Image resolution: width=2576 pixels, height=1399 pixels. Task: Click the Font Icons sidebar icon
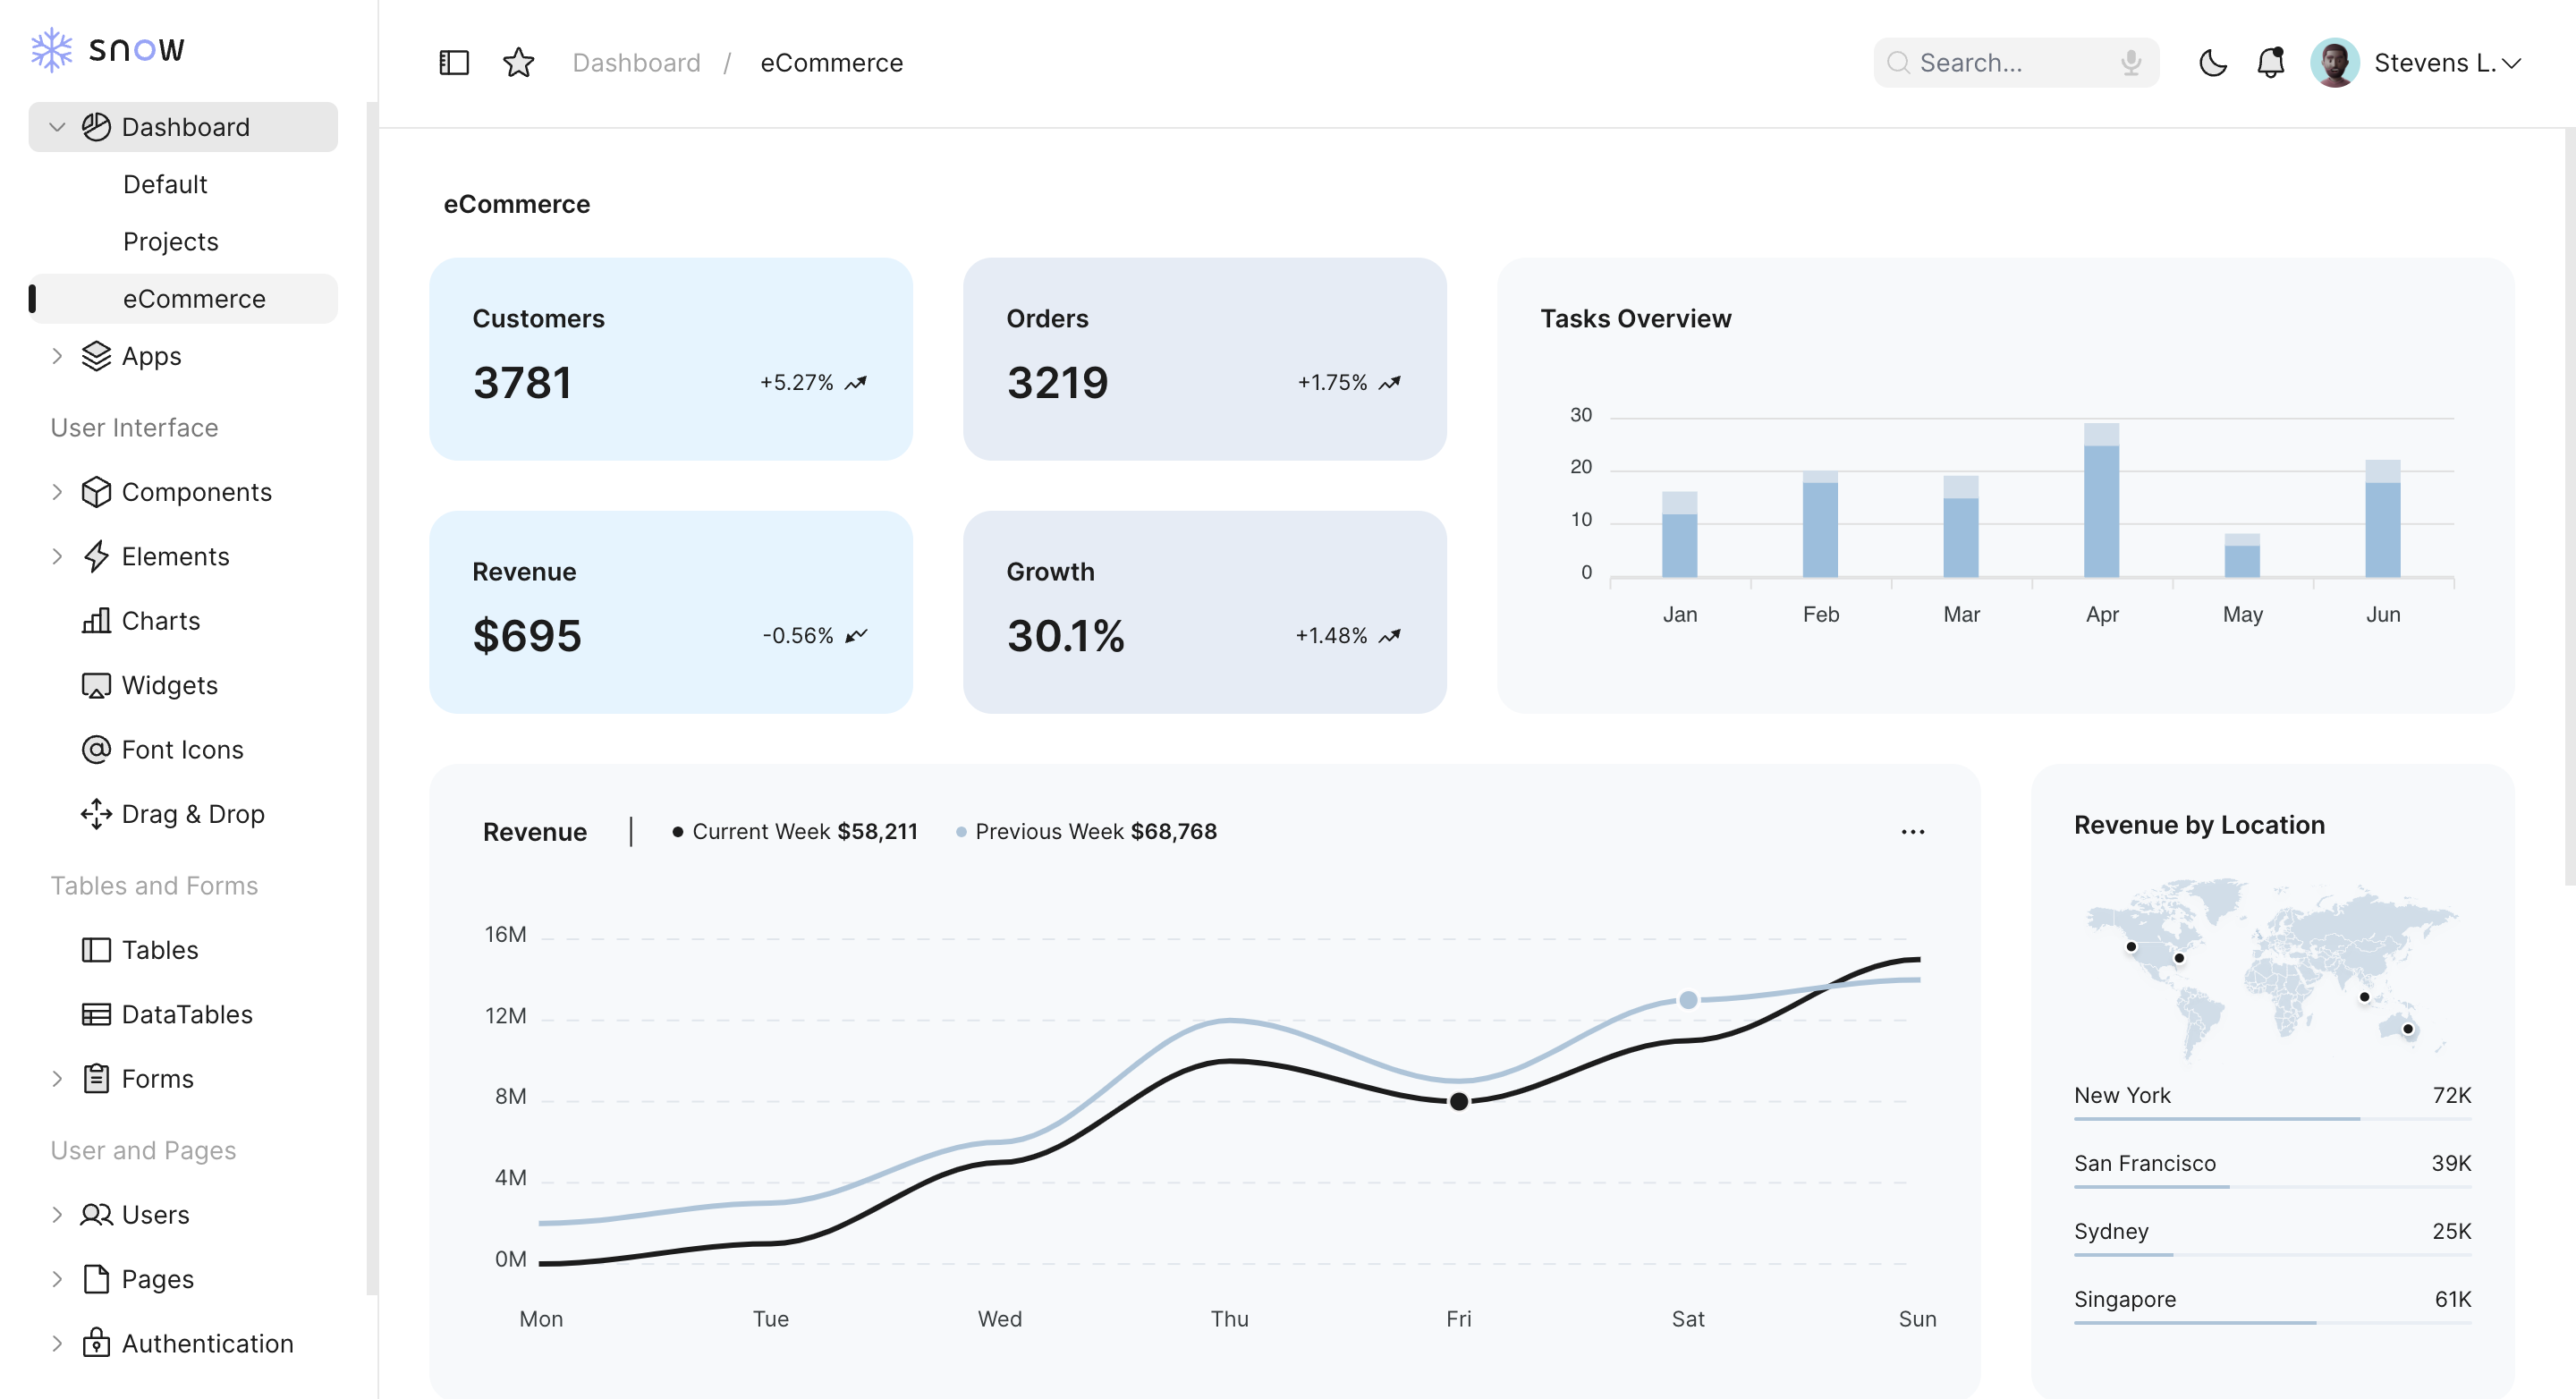(96, 749)
